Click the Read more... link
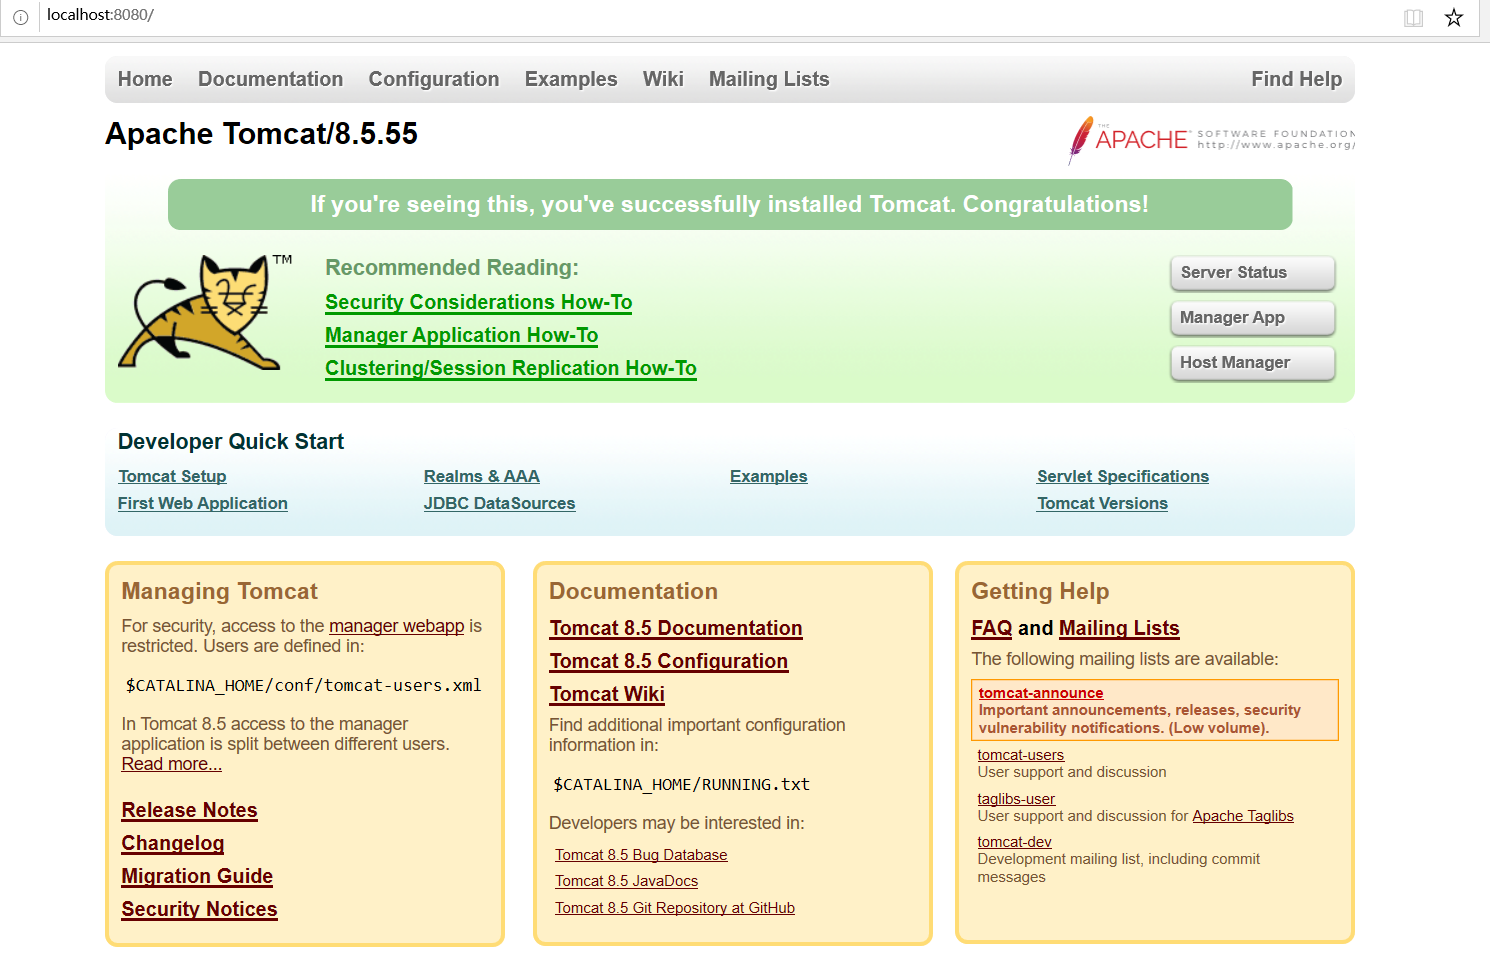This screenshot has height=958, width=1490. point(172,764)
